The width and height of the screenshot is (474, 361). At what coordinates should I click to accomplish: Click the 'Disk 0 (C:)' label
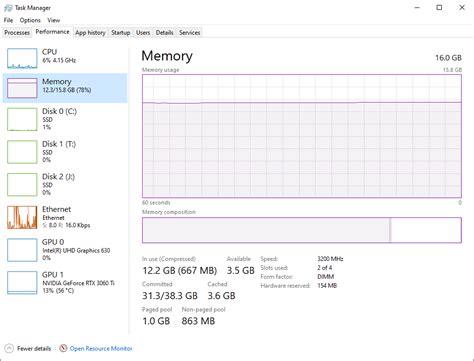59,111
